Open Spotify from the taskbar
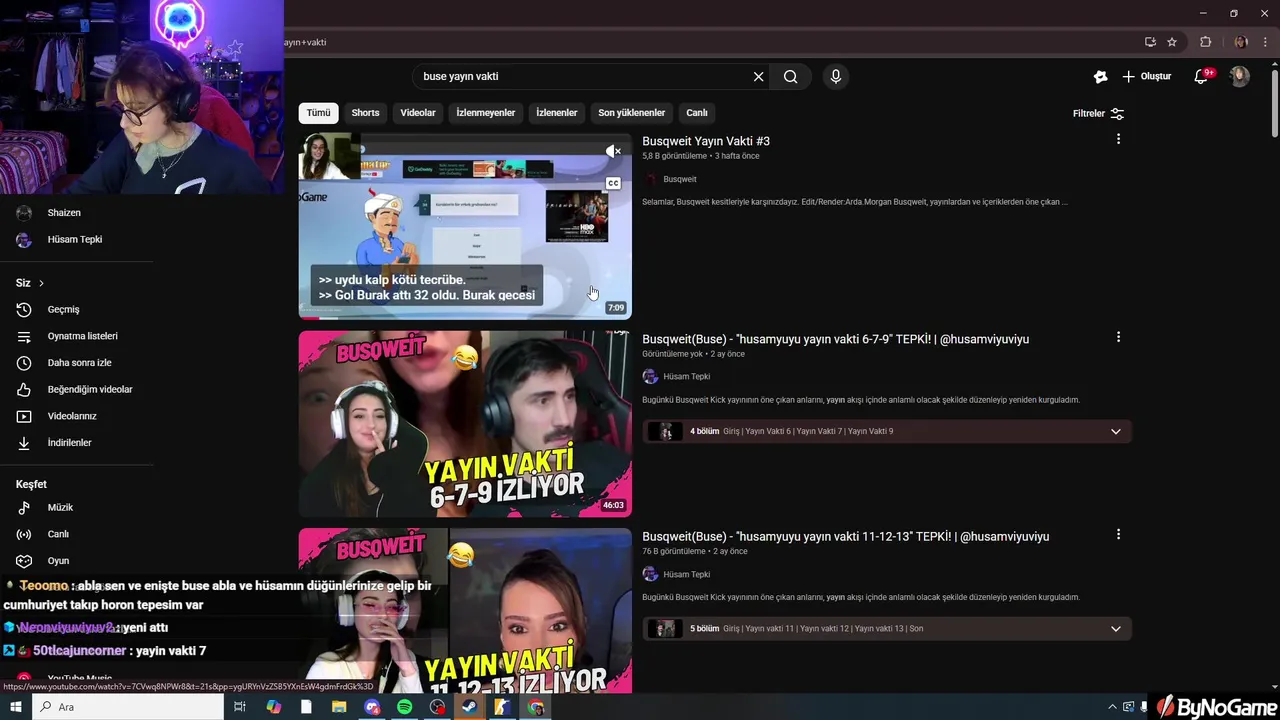The height and width of the screenshot is (720, 1280). tap(405, 707)
